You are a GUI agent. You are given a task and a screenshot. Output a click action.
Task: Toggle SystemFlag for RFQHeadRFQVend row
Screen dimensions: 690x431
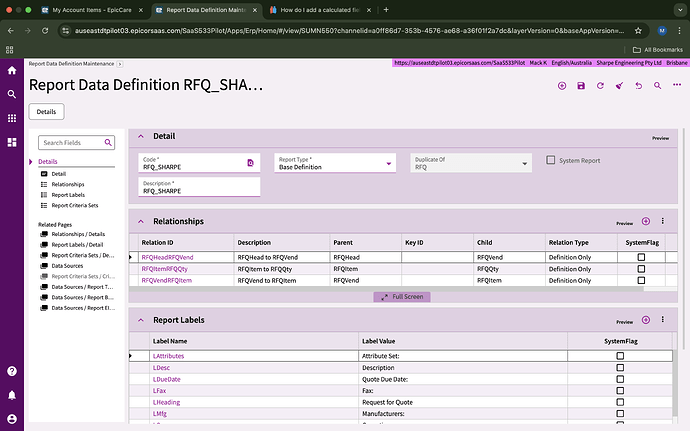pos(641,257)
